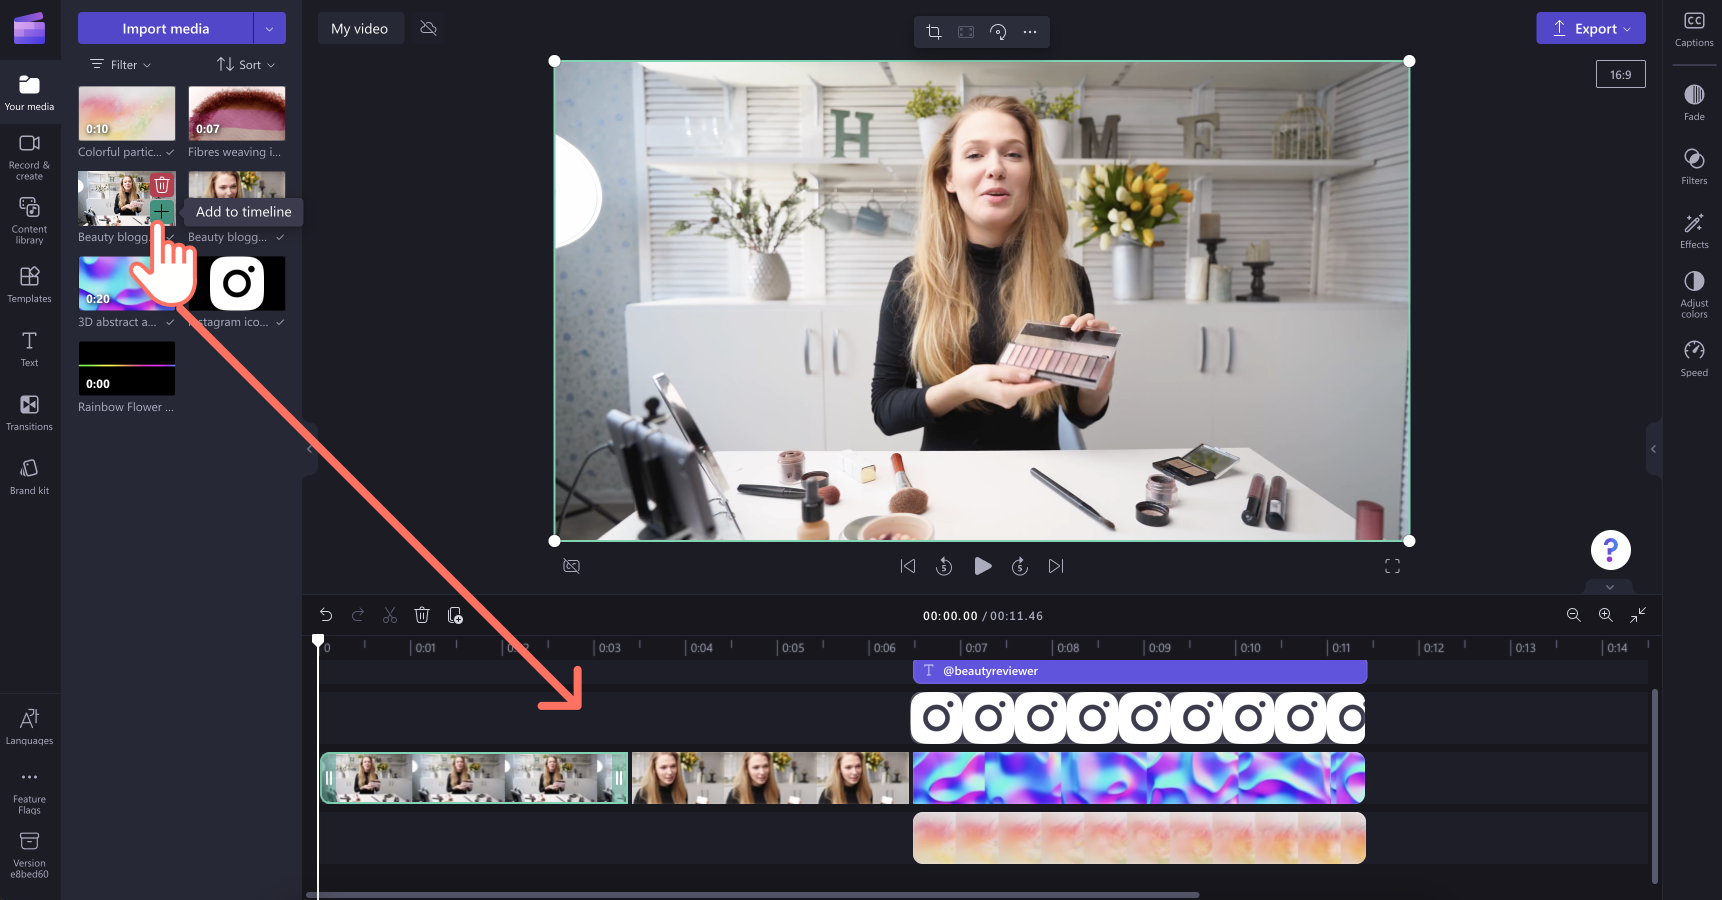Zoom in the timeline
Image resolution: width=1722 pixels, height=900 pixels.
[x=1606, y=615]
